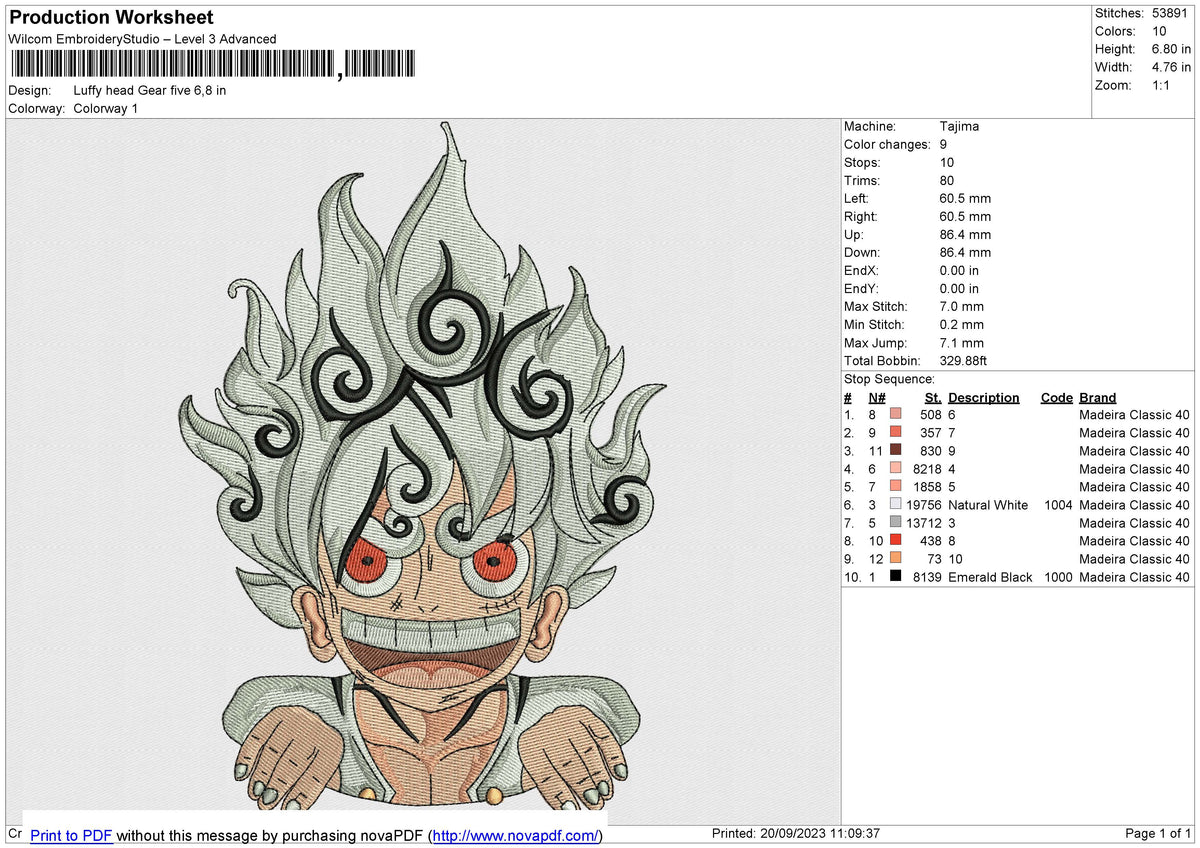This screenshot has width=1200, height=848.
Task: Select the 'Natural White' description
Action: pyautogui.click(x=988, y=505)
